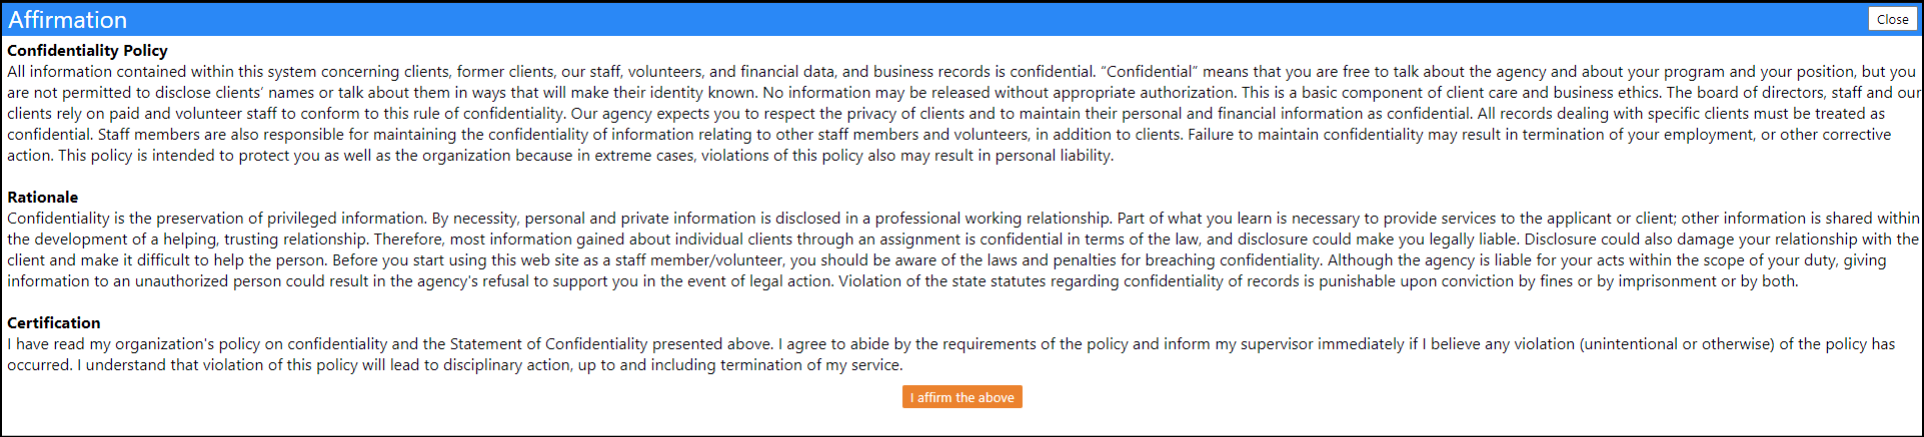Click the Rationale heading
This screenshot has width=1924, height=437.
pyautogui.click(x=42, y=197)
